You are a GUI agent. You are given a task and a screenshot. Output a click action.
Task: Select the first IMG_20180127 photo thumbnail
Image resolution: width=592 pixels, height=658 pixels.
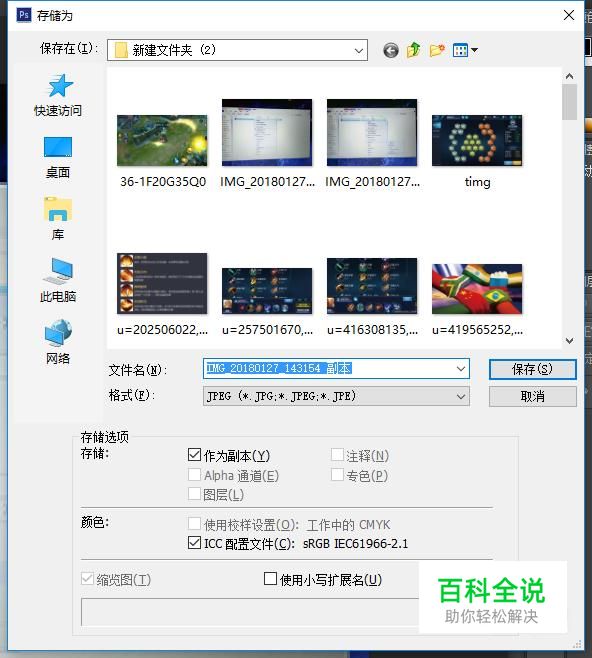[x=267, y=133]
